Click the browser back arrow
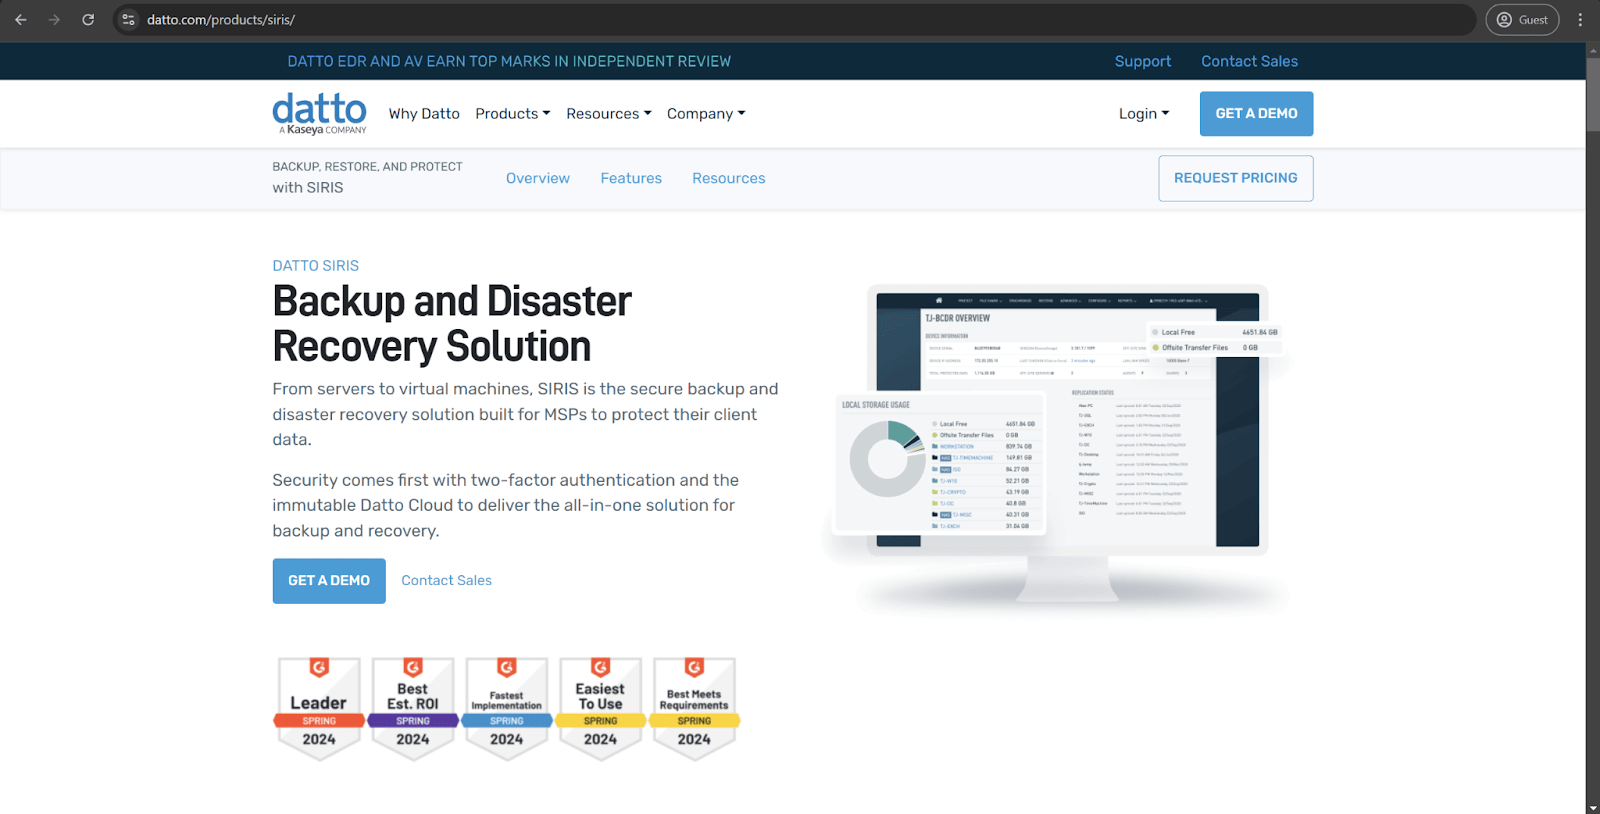This screenshot has width=1600, height=814. (x=21, y=20)
